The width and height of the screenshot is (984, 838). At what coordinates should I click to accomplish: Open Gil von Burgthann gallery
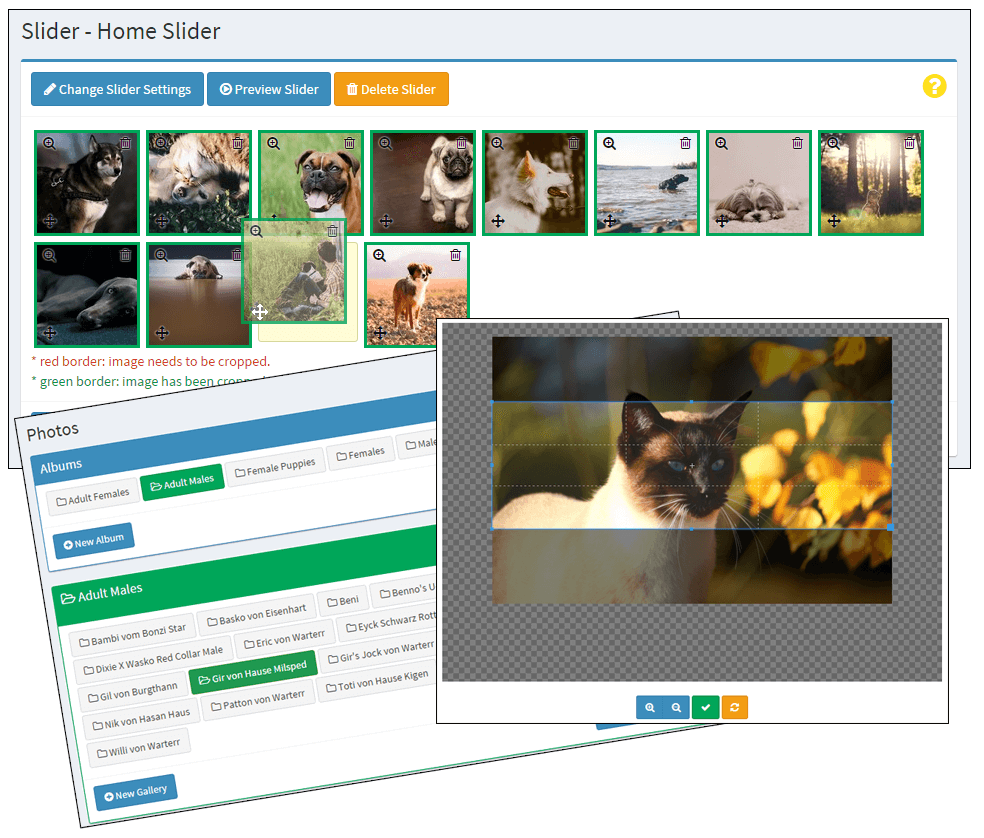click(x=132, y=692)
